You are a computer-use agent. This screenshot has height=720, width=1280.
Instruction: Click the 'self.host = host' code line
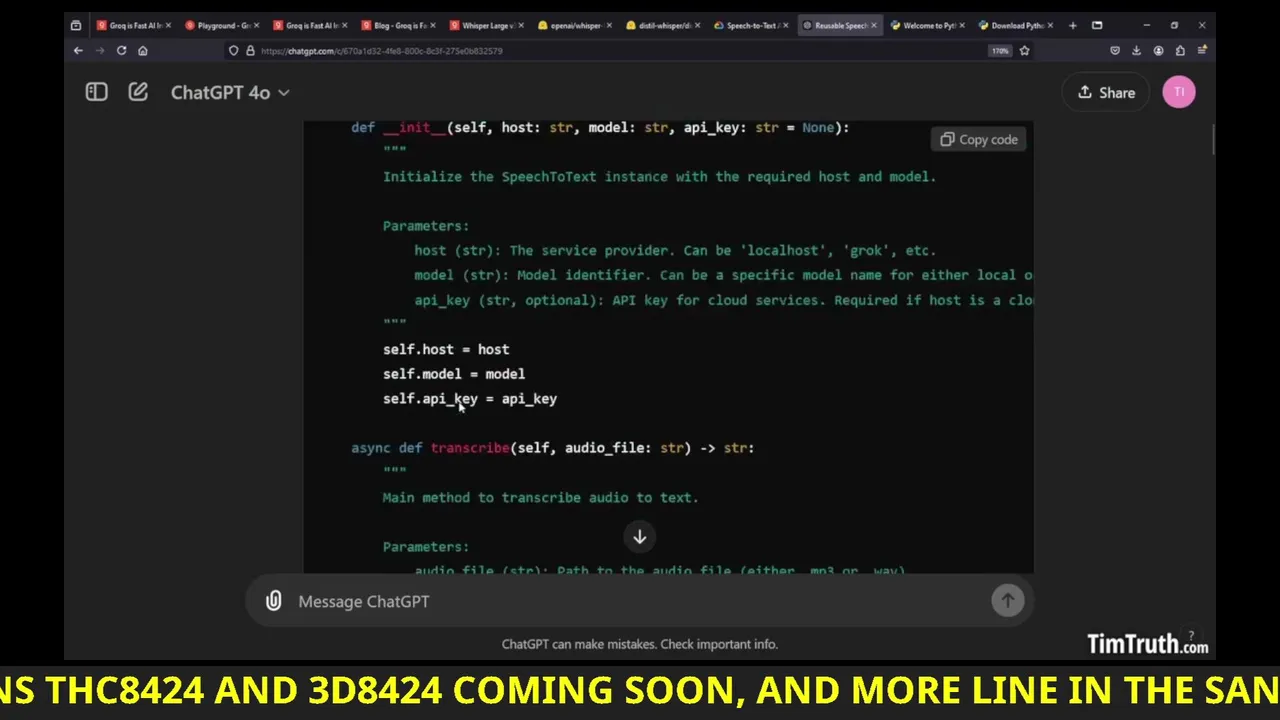pyautogui.click(x=446, y=349)
